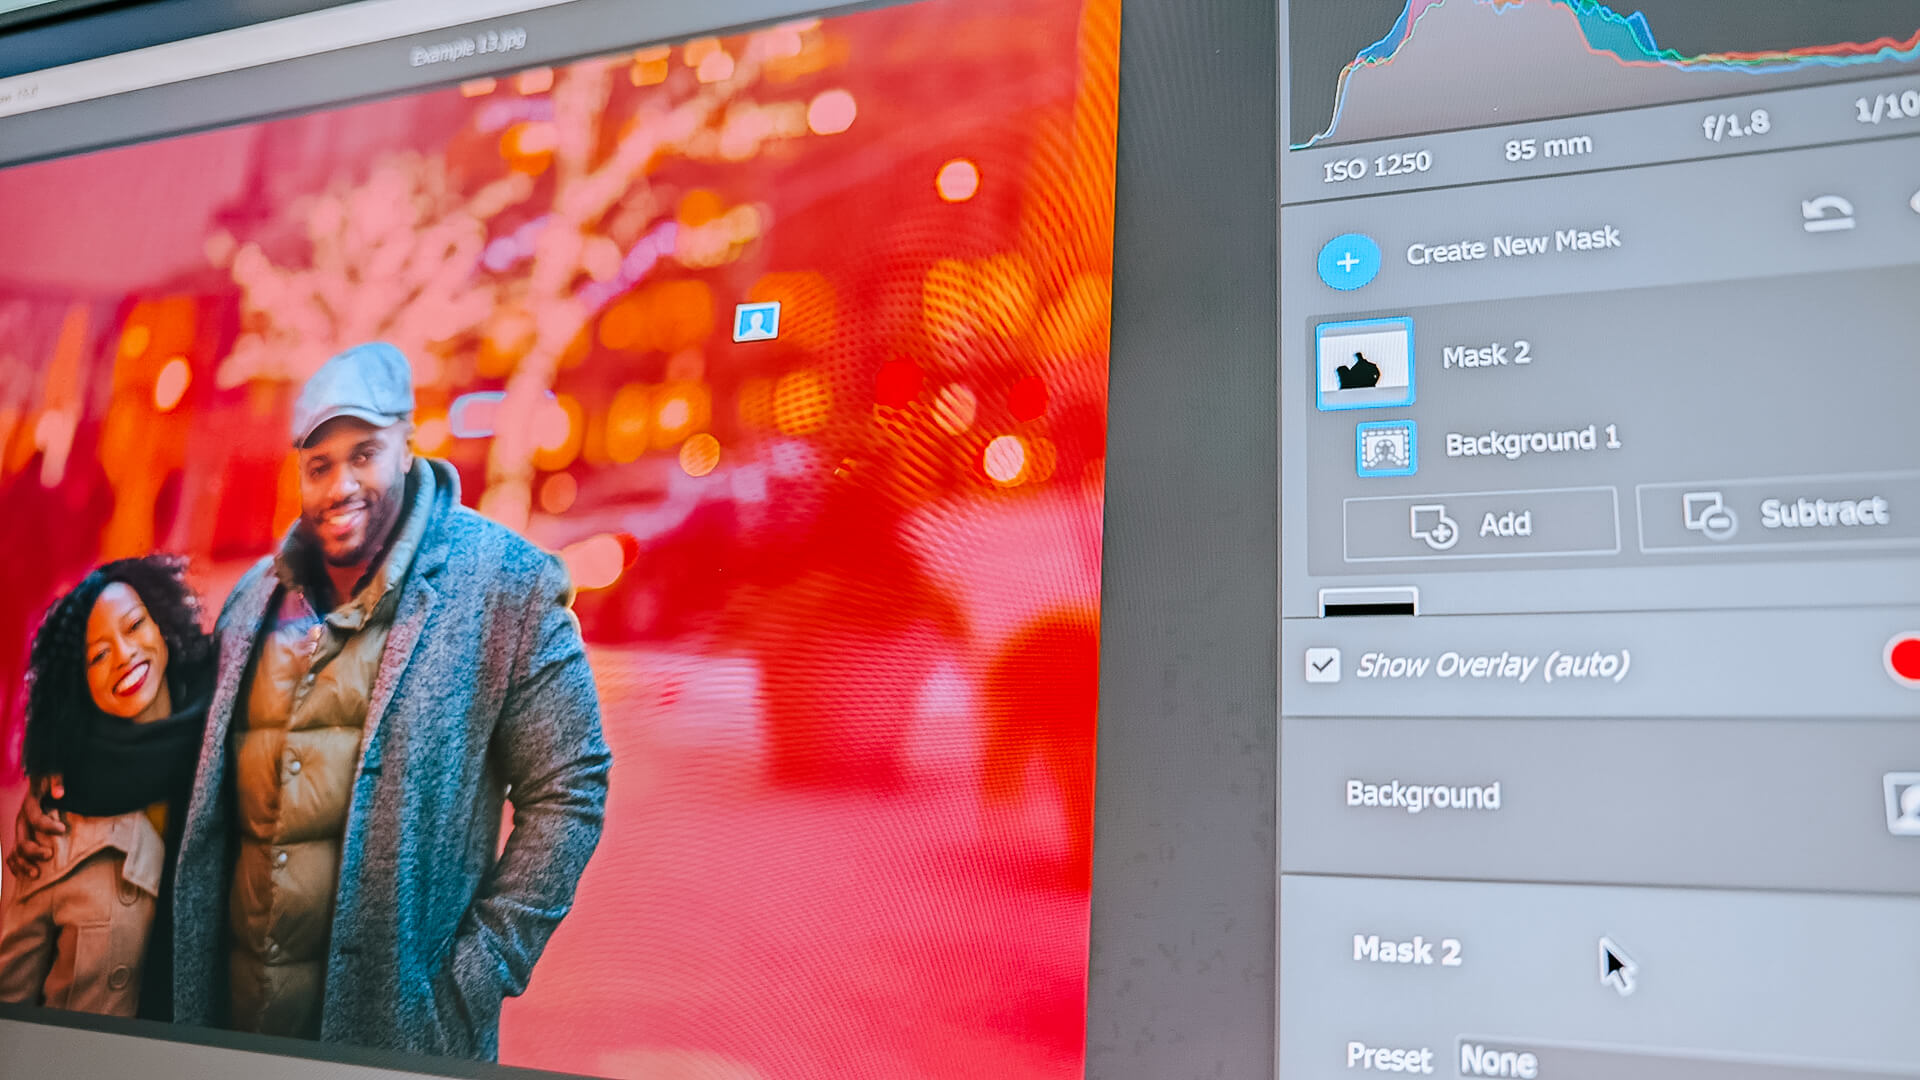Click the add-to-mask icon with plus sign
Screen dimensions: 1920x1080
click(1433, 526)
